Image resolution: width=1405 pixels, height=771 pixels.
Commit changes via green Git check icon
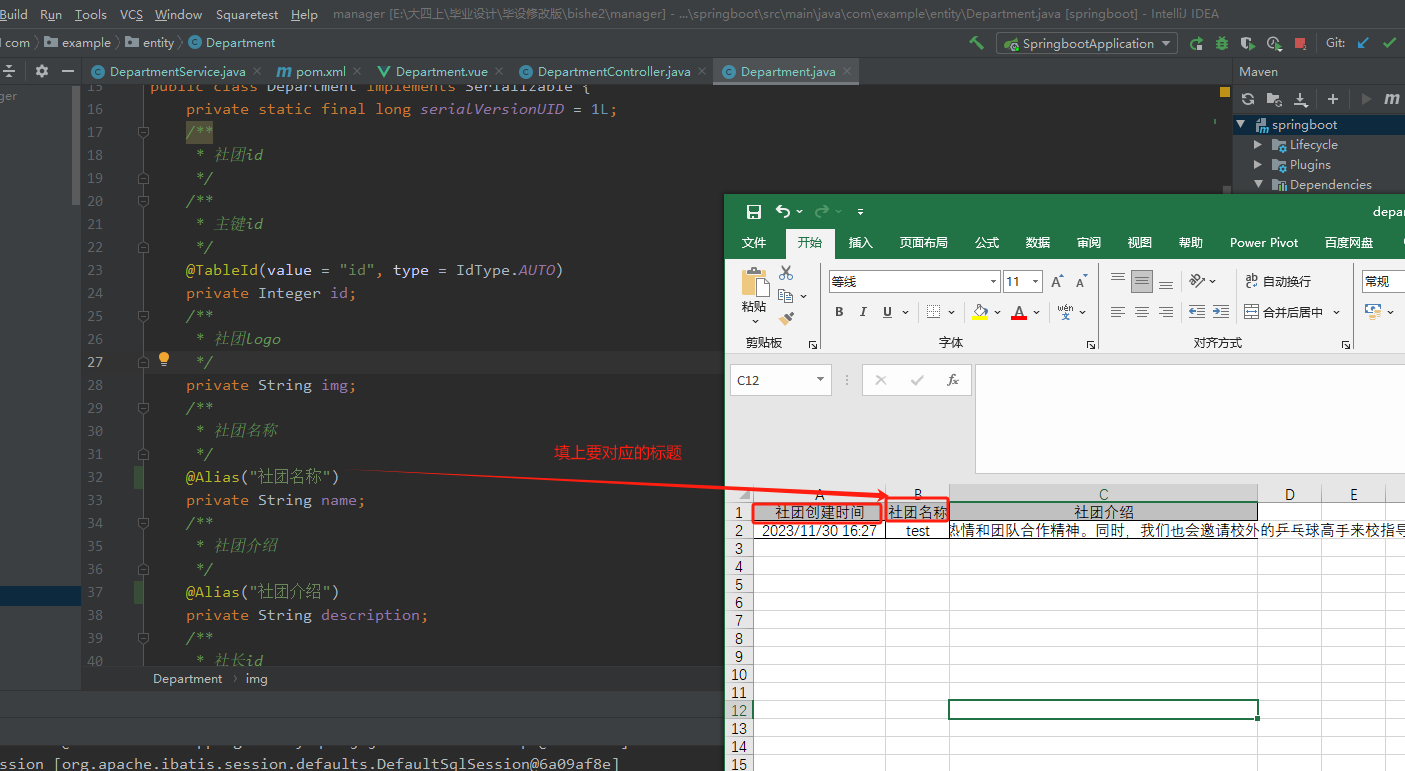[1390, 43]
